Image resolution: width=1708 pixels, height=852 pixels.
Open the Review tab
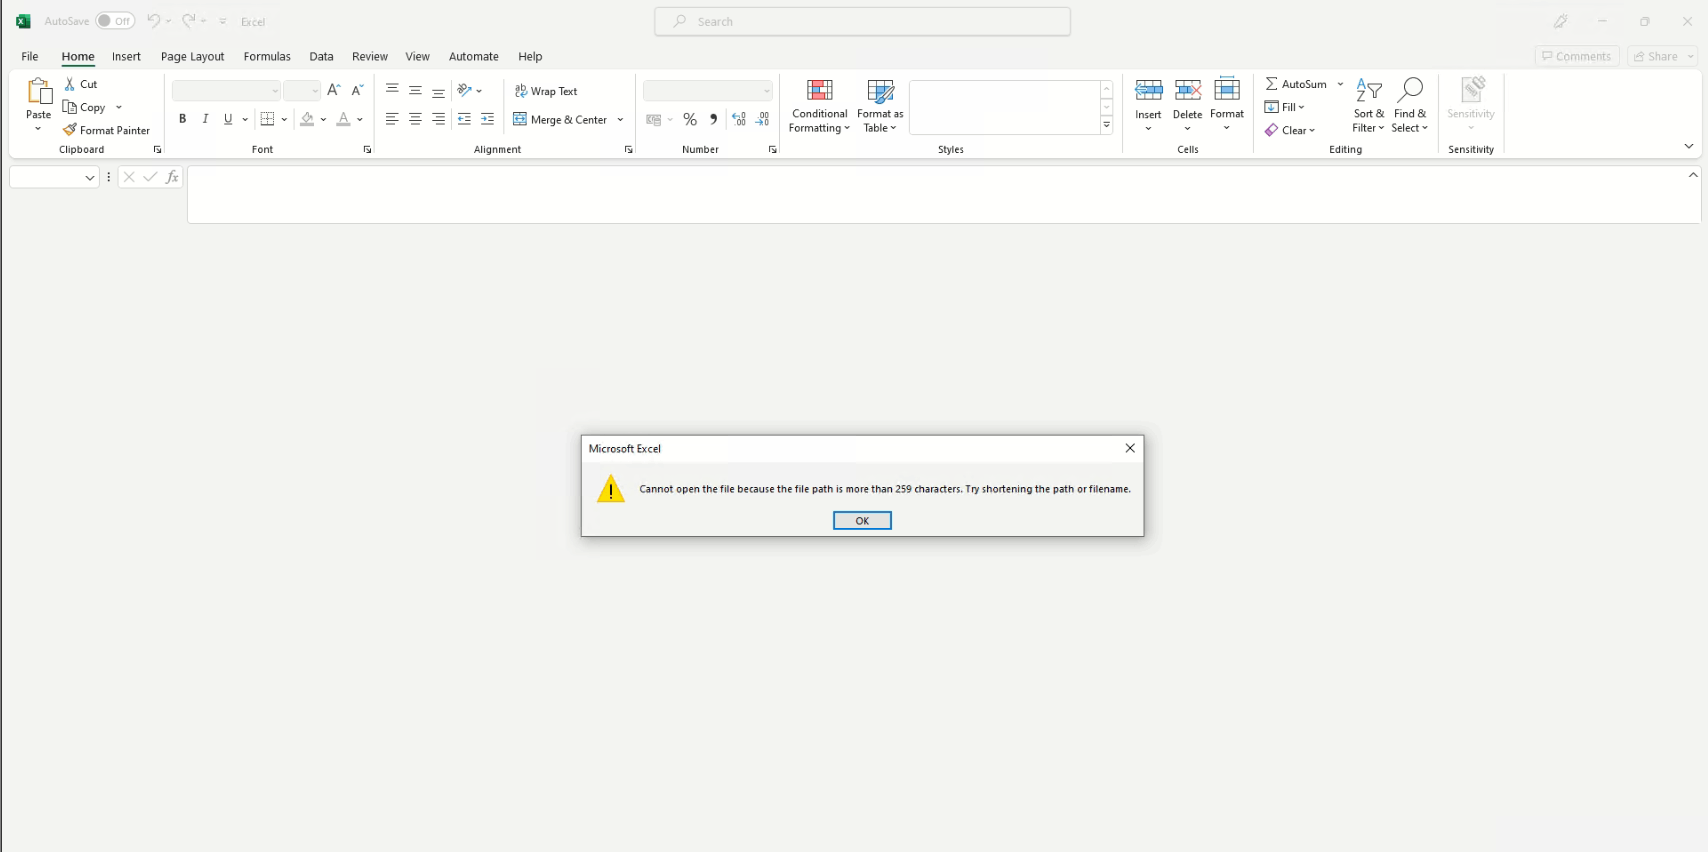click(x=369, y=56)
